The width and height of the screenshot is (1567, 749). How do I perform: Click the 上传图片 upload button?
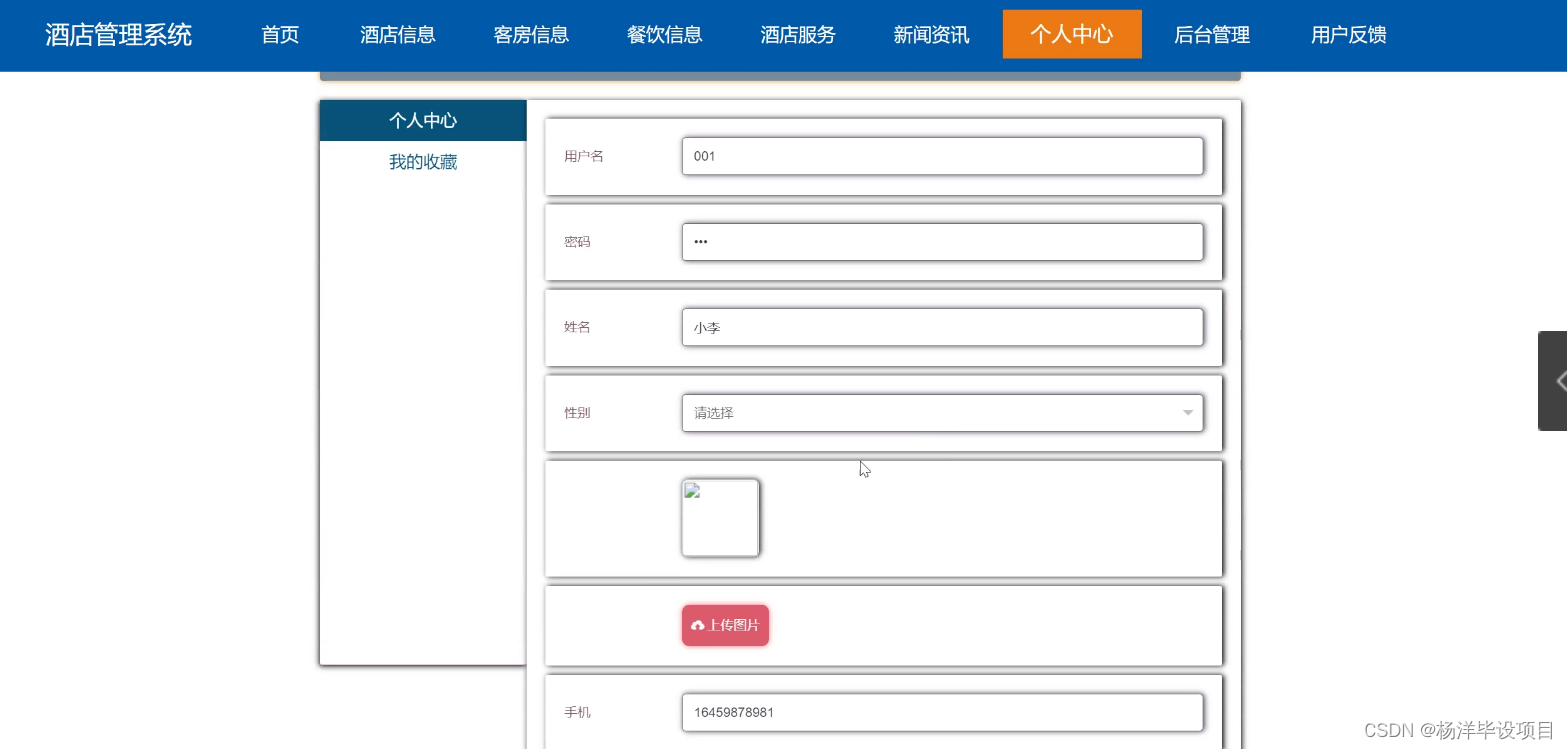(x=725, y=625)
